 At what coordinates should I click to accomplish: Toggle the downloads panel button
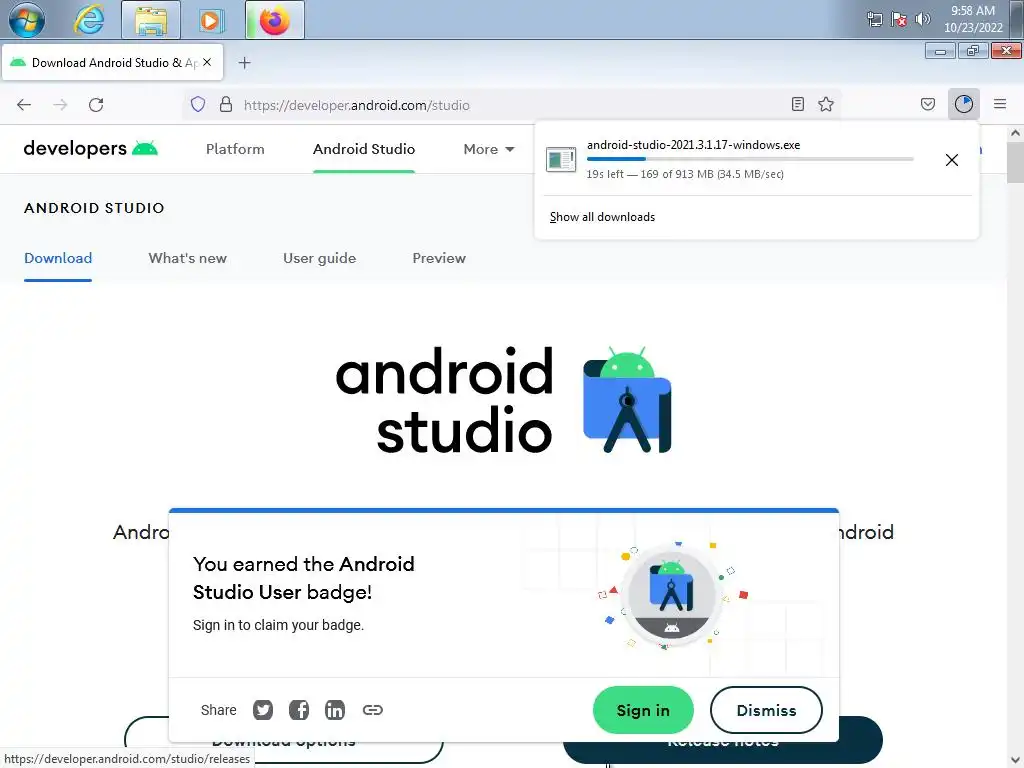[x=964, y=104]
